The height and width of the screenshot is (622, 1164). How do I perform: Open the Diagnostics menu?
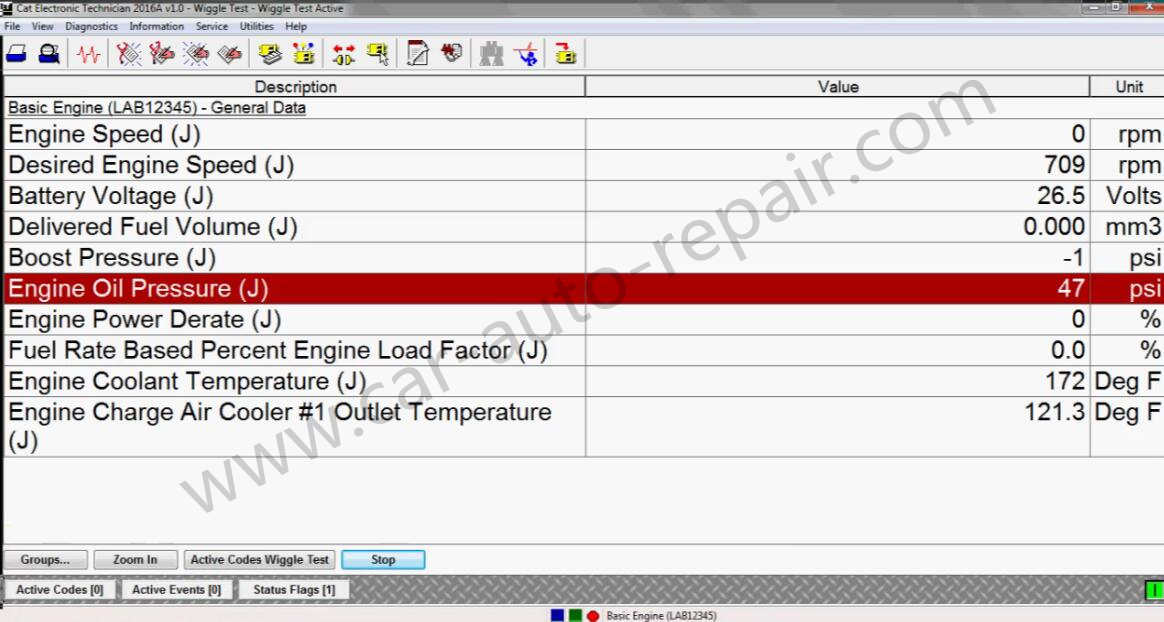(x=91, y=26)
